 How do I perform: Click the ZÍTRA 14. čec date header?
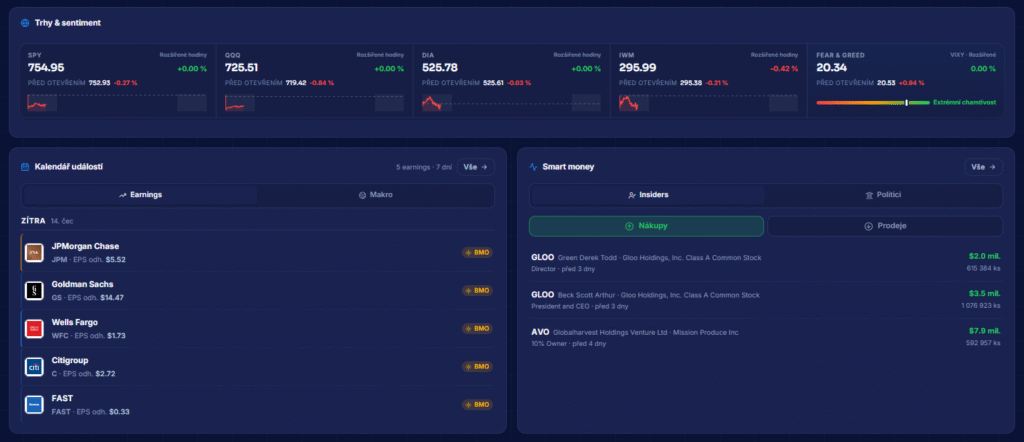(47, 221)
